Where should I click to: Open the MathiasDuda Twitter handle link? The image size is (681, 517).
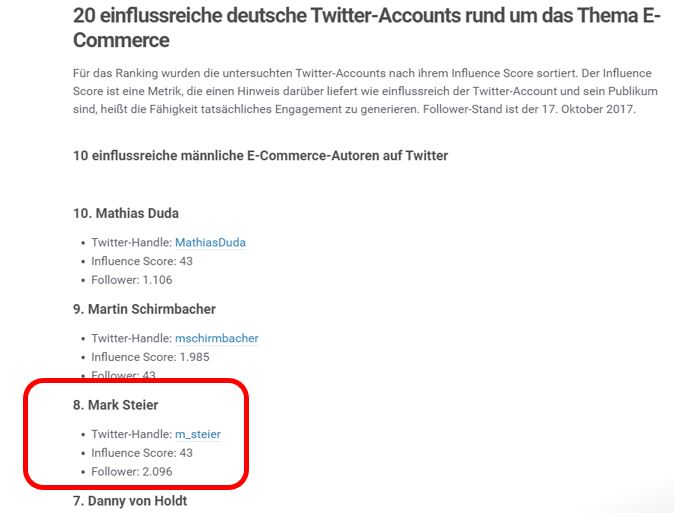(210, 242)
